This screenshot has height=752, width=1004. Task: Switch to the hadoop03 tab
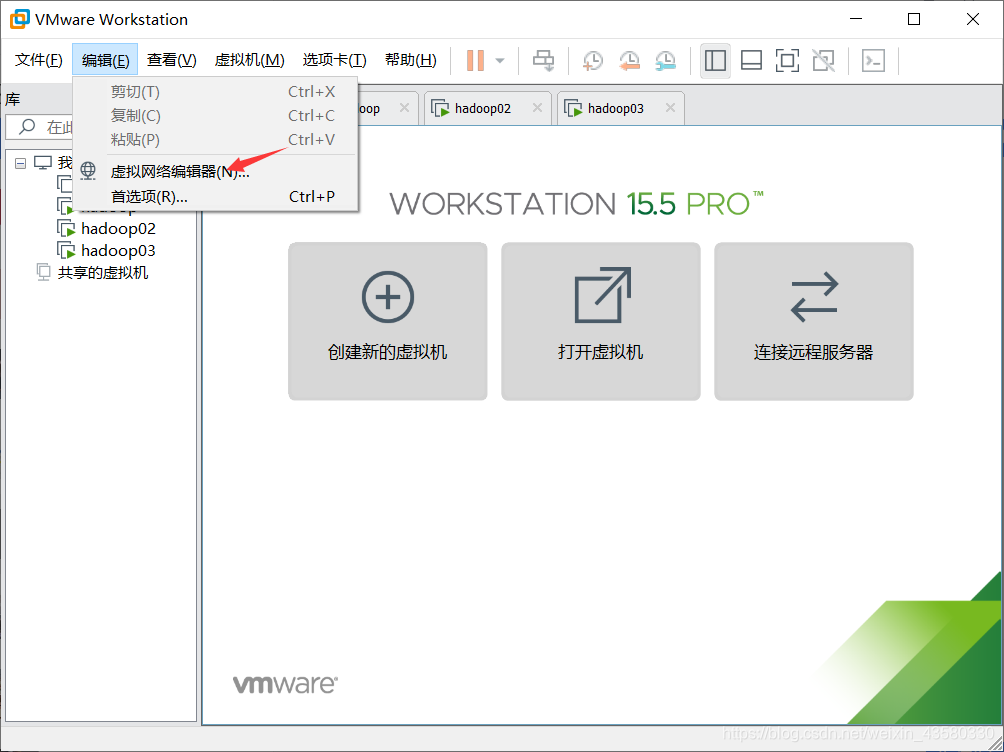tap(619, 108)
